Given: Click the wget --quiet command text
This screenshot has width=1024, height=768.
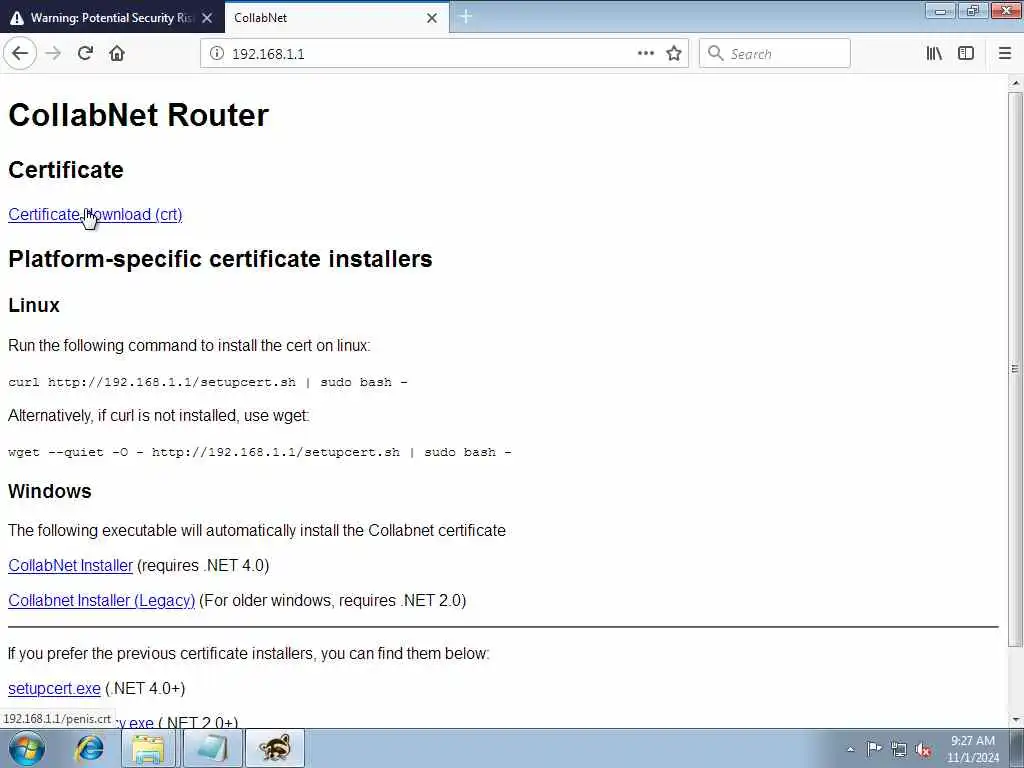Looking at the screenshot, I should [x=260, y=452].
